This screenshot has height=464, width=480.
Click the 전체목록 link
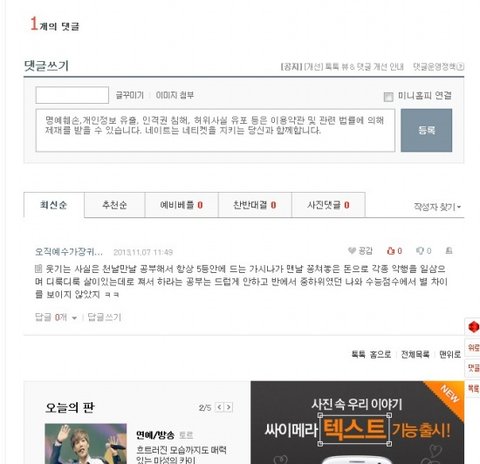pos(415,354)
